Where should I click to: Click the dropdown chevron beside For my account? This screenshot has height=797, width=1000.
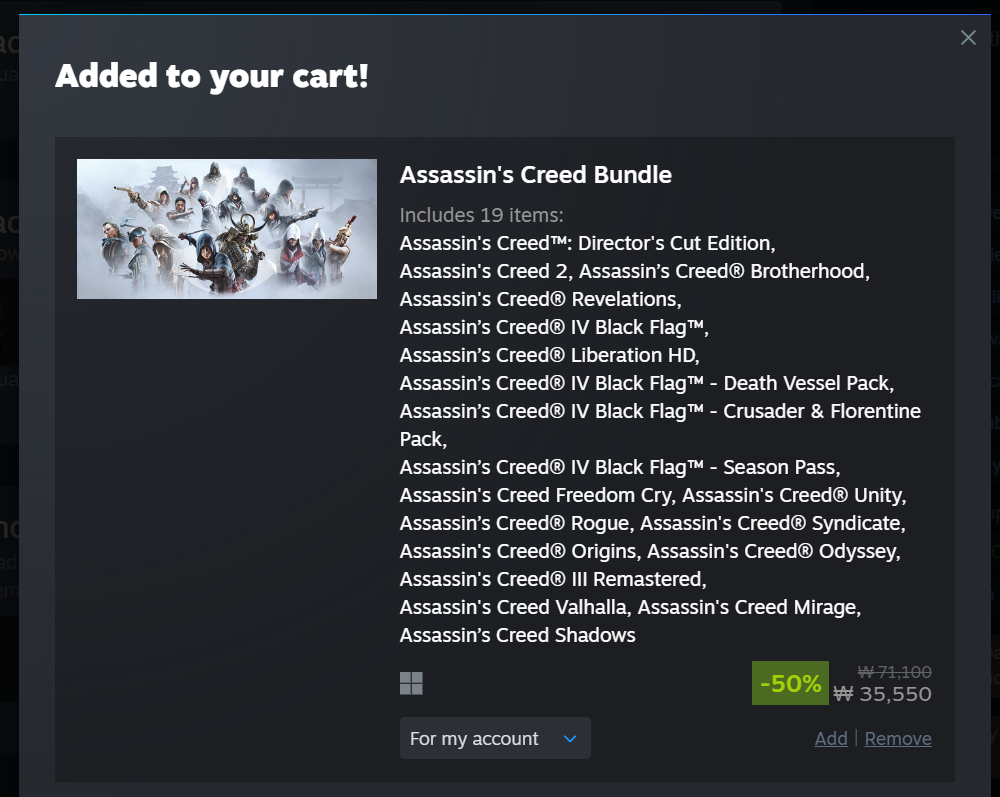570,739
